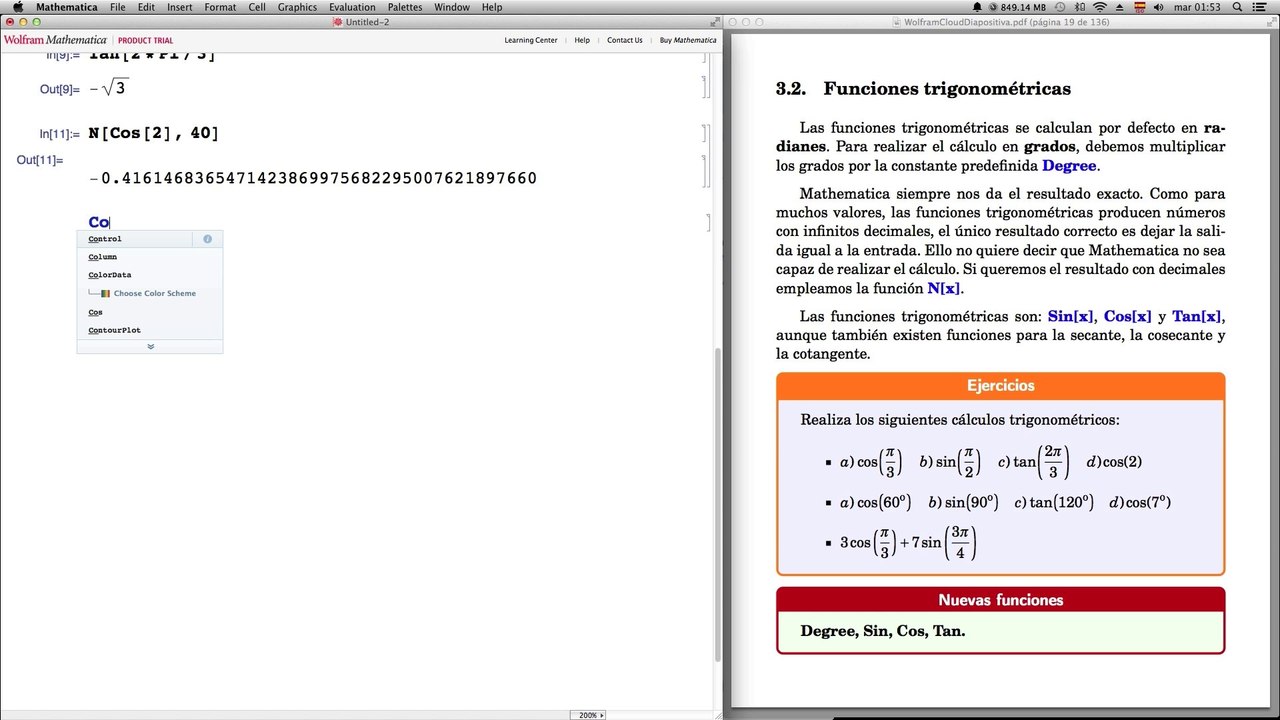Open the Mathematica application menu
The height and width of the screenshot is (720, 1280).
click(67, 7)
